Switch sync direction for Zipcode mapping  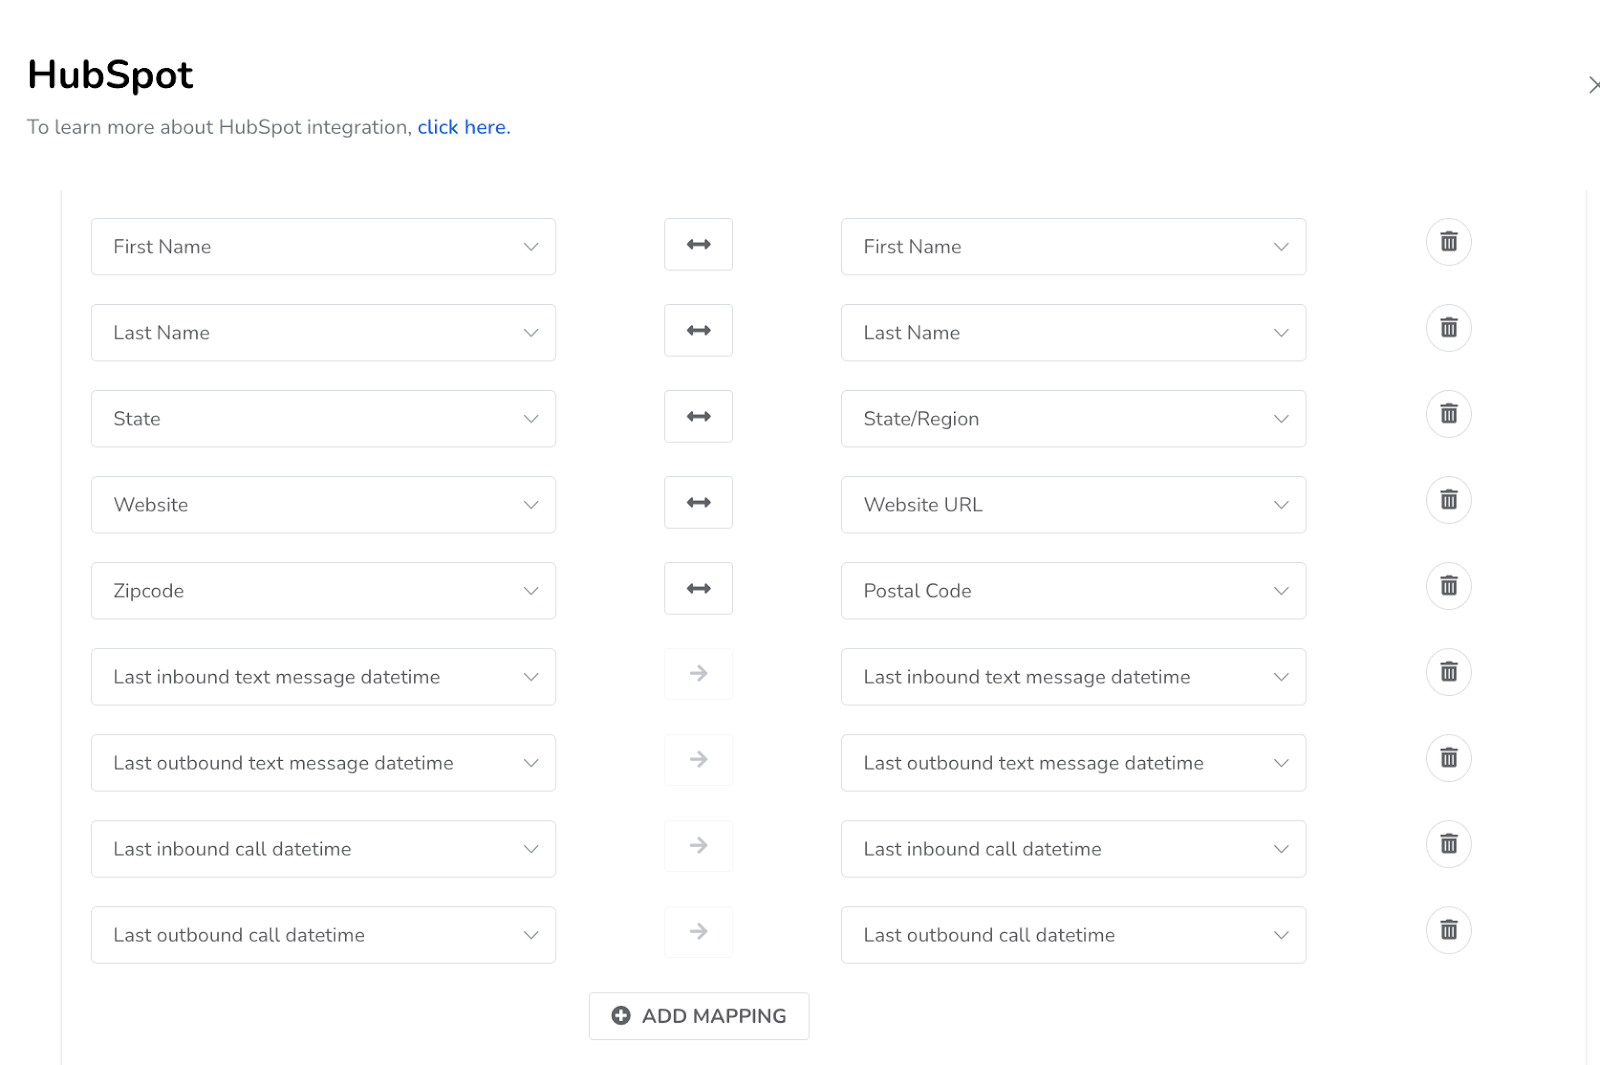(698, 589)
